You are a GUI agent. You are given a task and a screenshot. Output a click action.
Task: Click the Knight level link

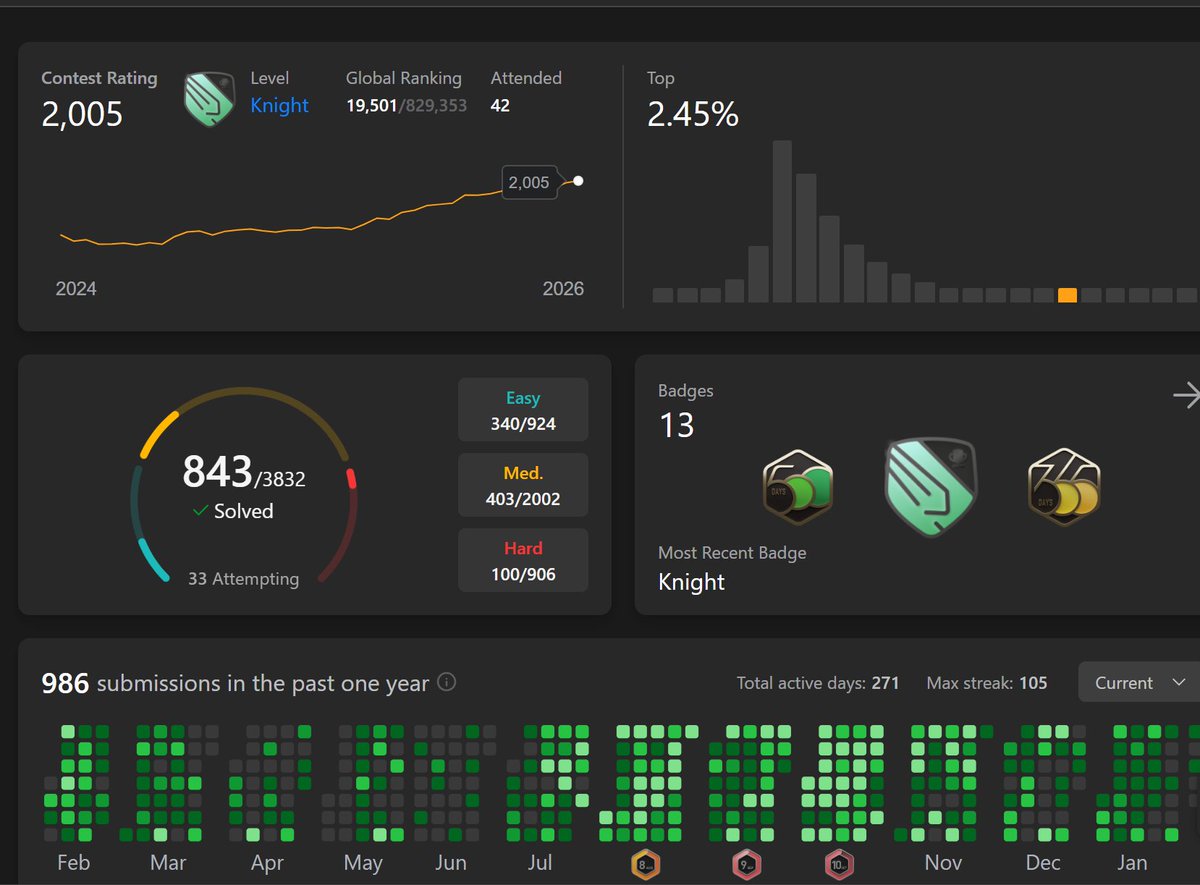pos(279,105)
